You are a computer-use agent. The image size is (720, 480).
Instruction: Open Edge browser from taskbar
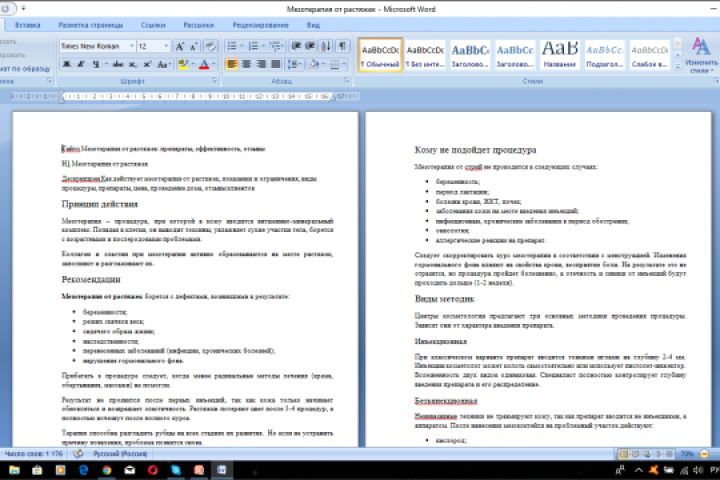coord(84,470)
